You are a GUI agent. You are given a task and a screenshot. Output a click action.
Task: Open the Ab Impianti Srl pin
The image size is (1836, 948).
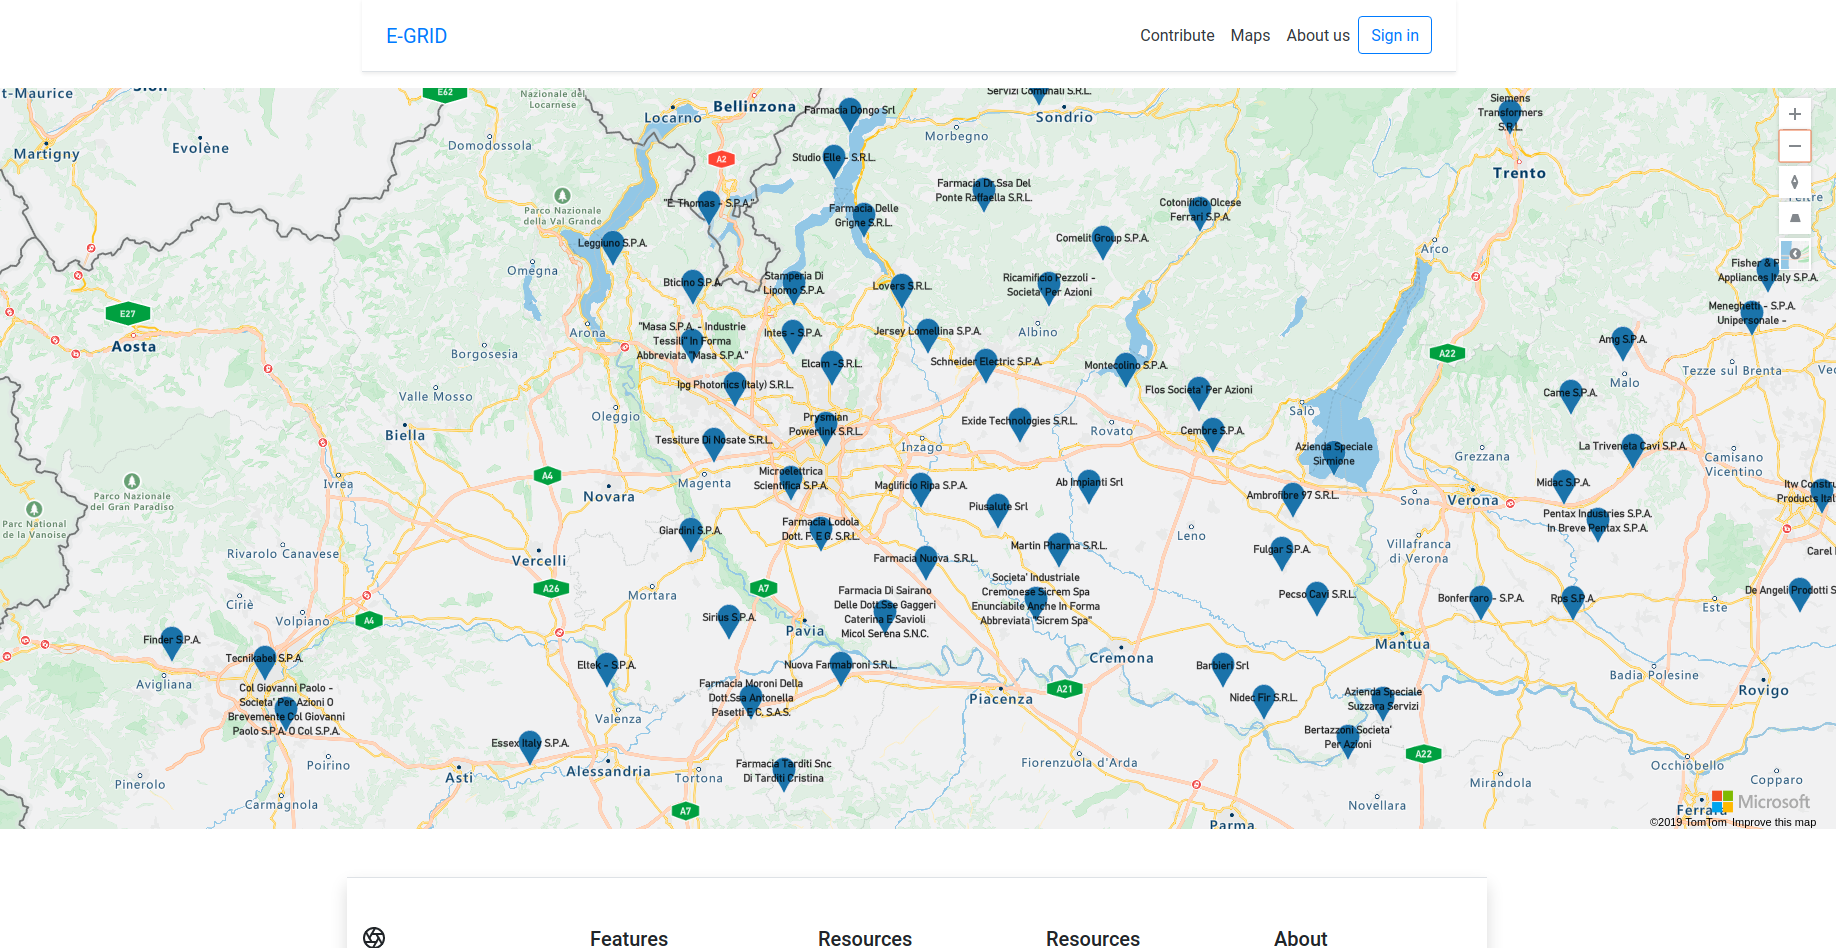click(x=1089, y=485)
